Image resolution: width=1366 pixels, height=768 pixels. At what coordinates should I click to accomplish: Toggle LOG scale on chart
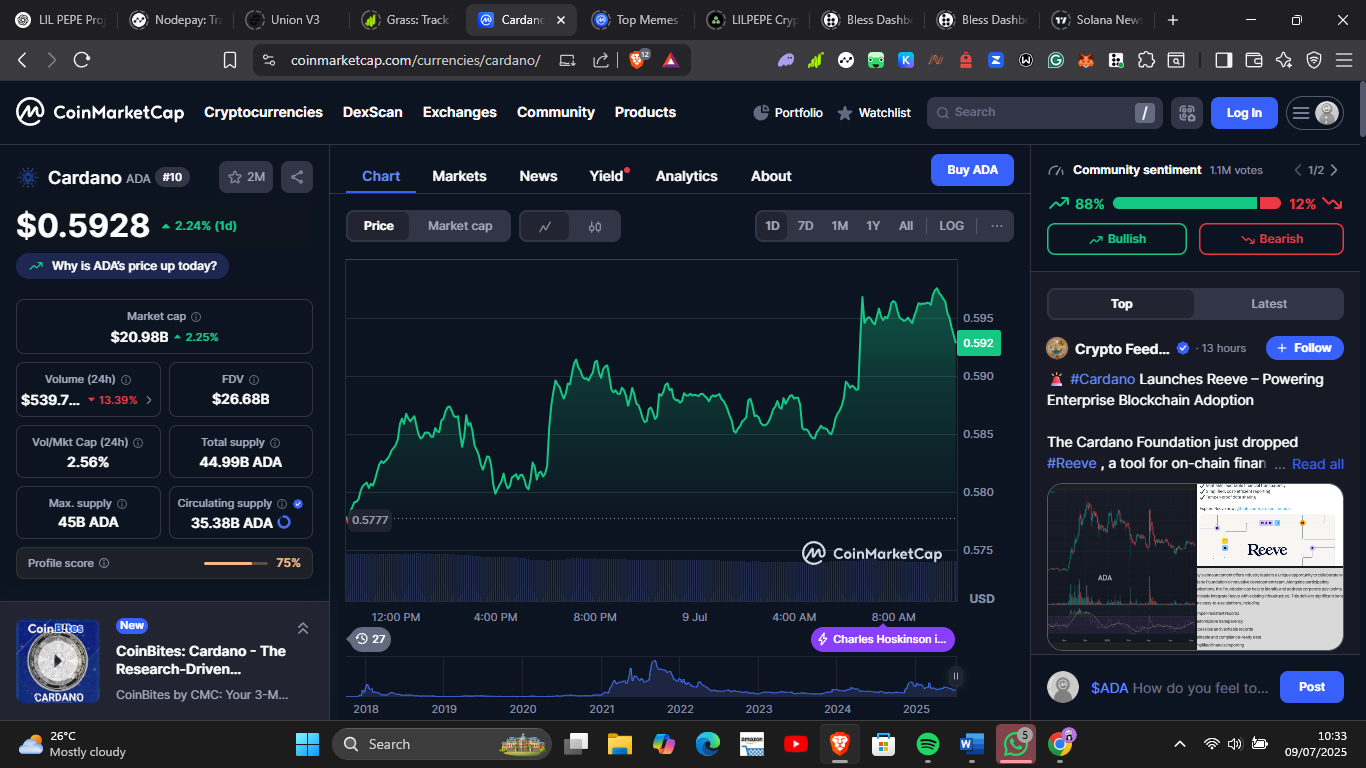pyautogui.click(x=952, y=226)
